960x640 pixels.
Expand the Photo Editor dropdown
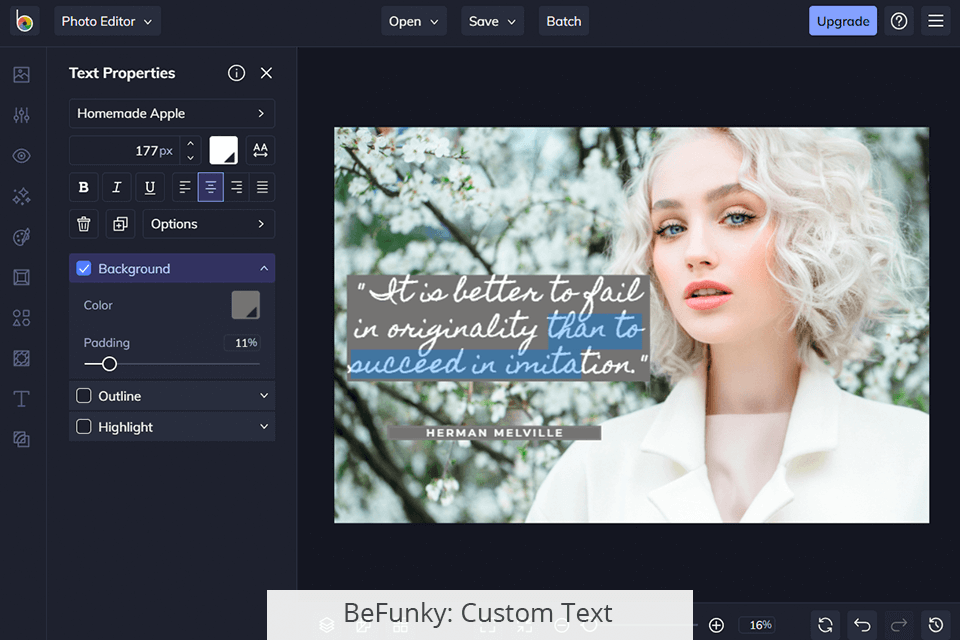106,21
